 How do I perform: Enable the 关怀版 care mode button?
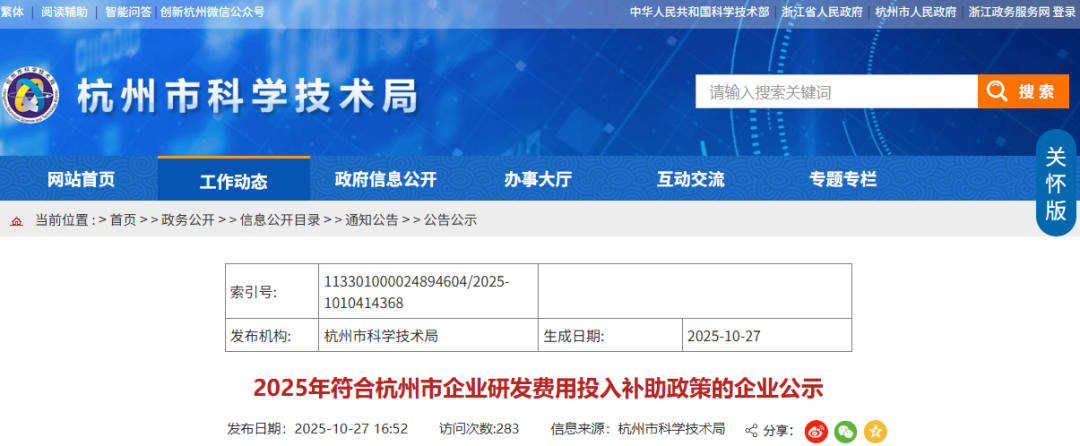(x=1056, y=182)
